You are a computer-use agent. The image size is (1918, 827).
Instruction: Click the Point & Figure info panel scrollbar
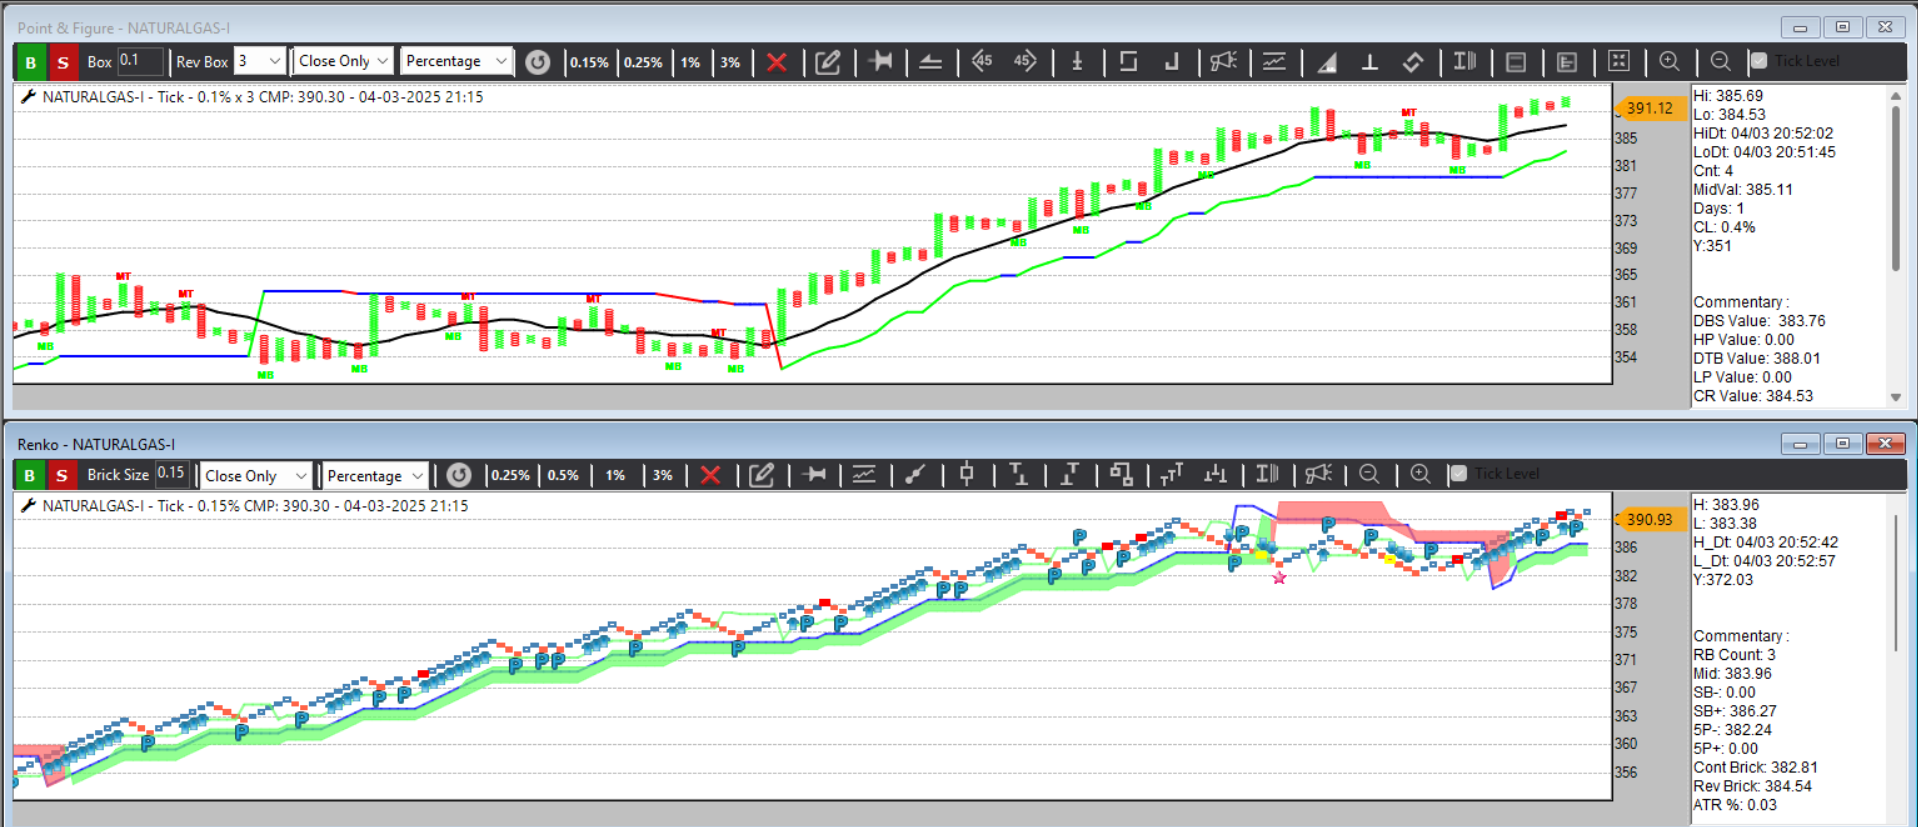point(1895,188)
